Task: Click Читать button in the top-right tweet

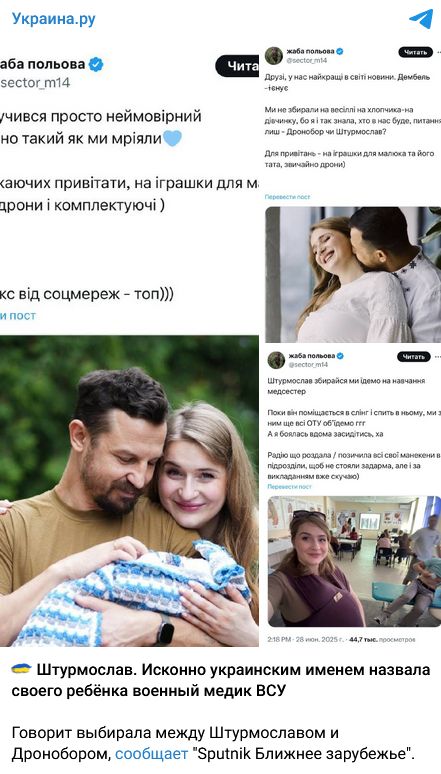Action: coord(415,52)
